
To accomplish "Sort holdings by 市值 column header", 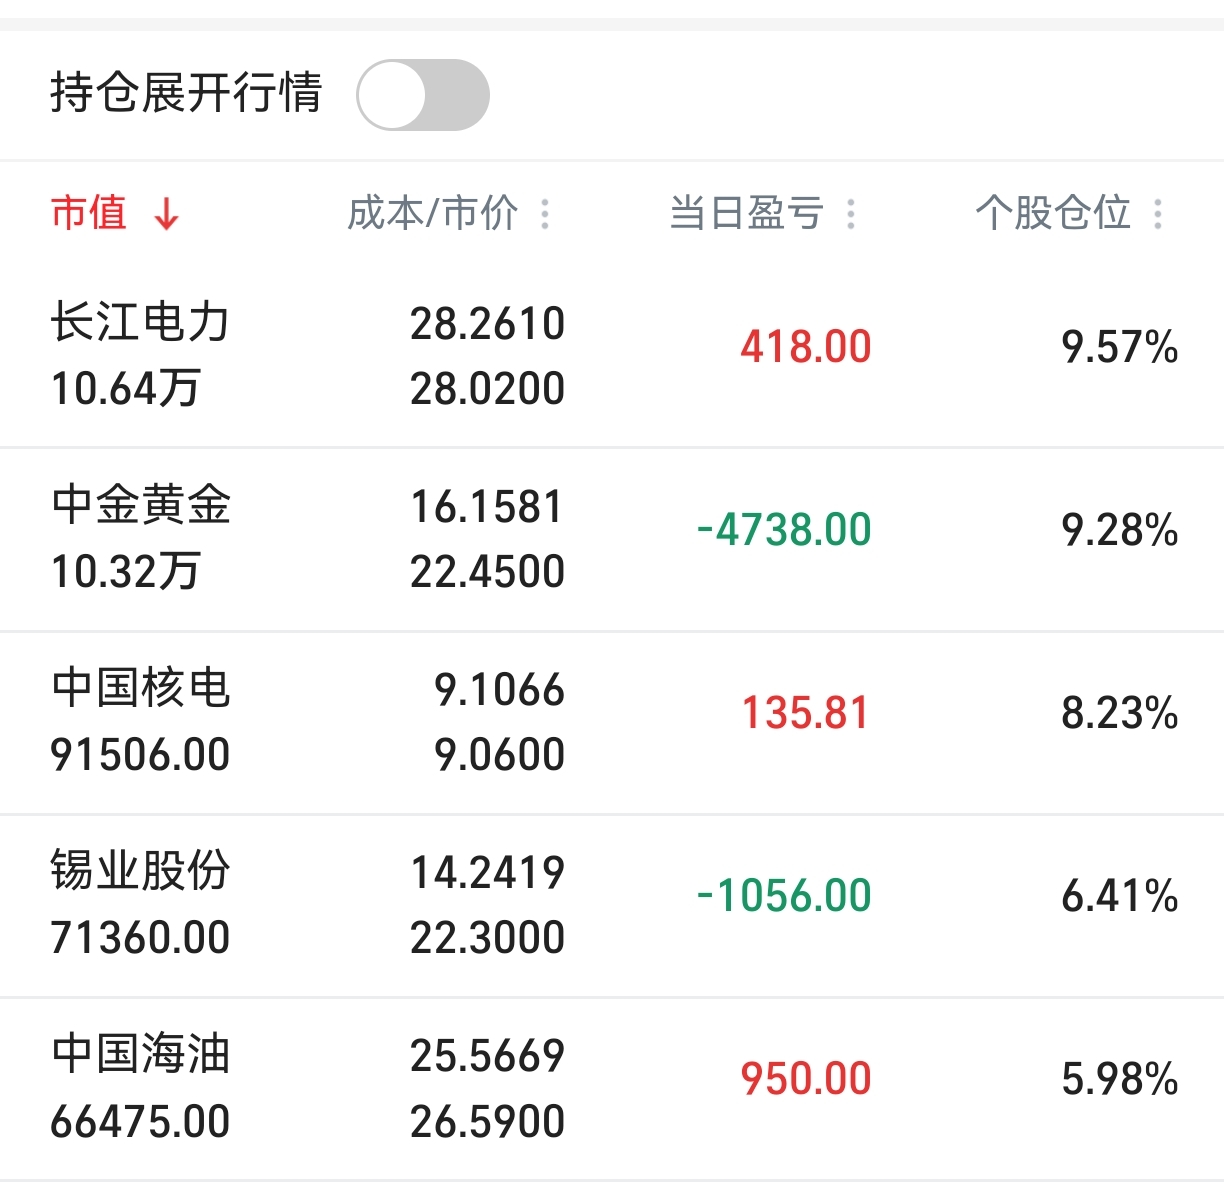I will [89, 213].
